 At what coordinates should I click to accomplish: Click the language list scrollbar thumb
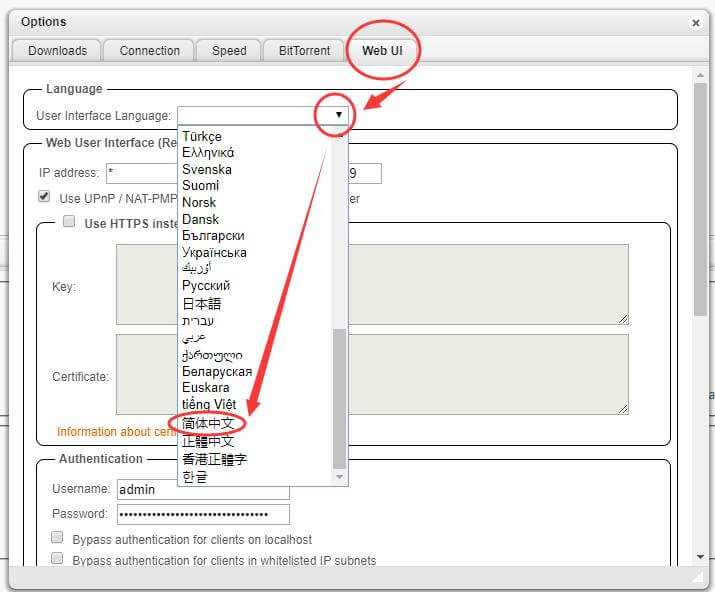tap(339, 398)
